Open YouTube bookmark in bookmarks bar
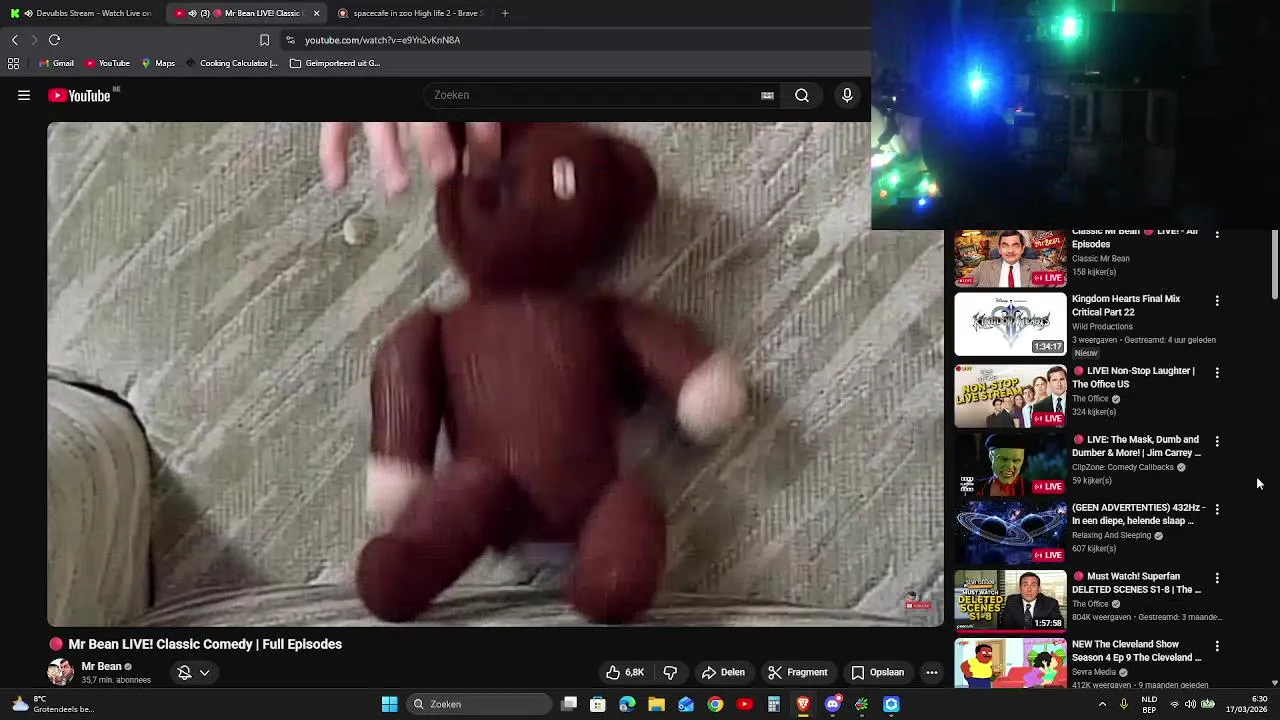The image size is (1280, 720). tap(107, 63)
